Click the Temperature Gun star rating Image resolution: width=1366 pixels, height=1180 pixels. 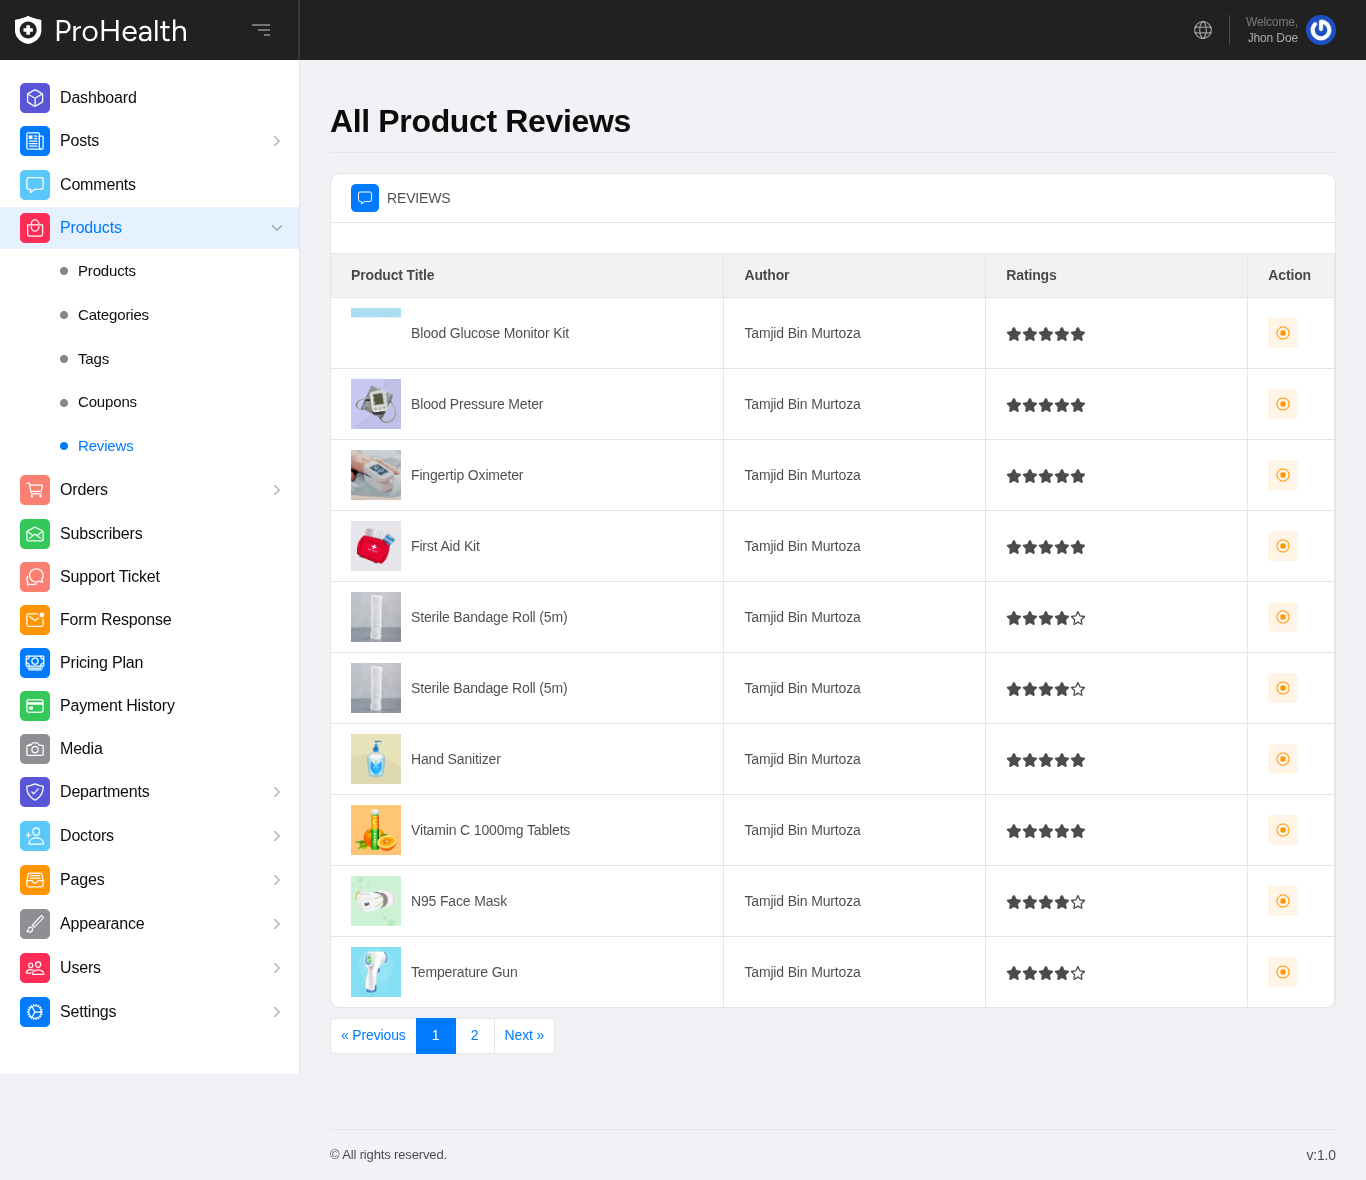(1045, 973)
